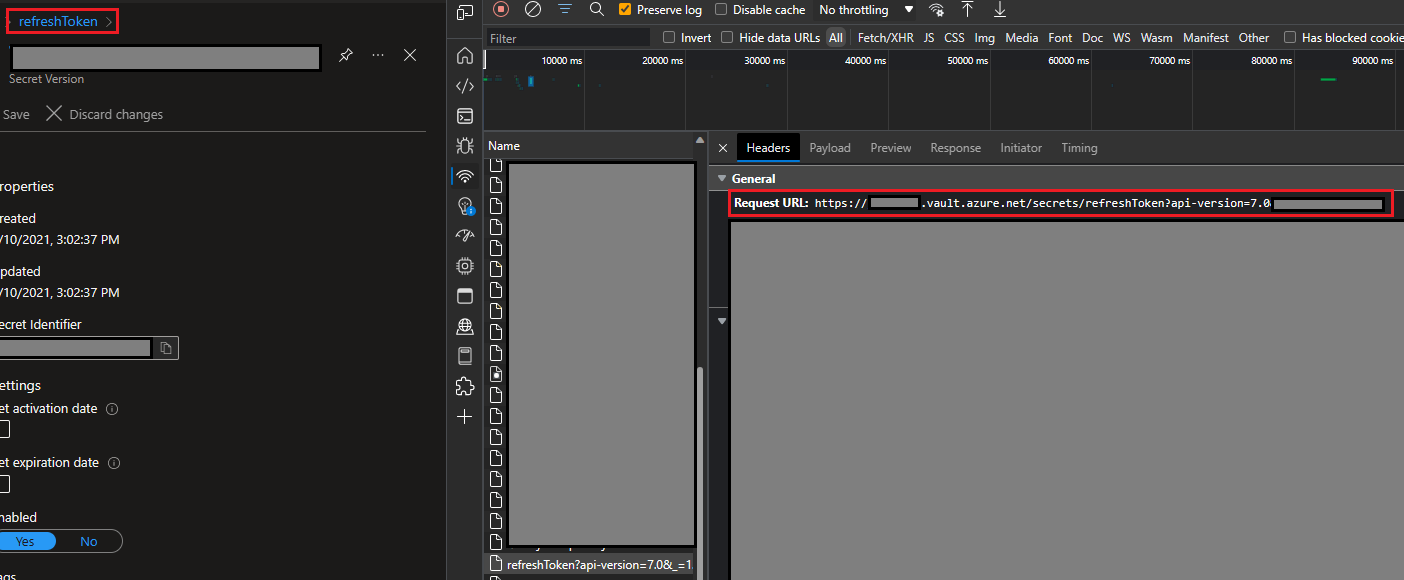Switch to the Preview tab
The width and height of the screenshot is (1404, 580).
click(891, 148)
